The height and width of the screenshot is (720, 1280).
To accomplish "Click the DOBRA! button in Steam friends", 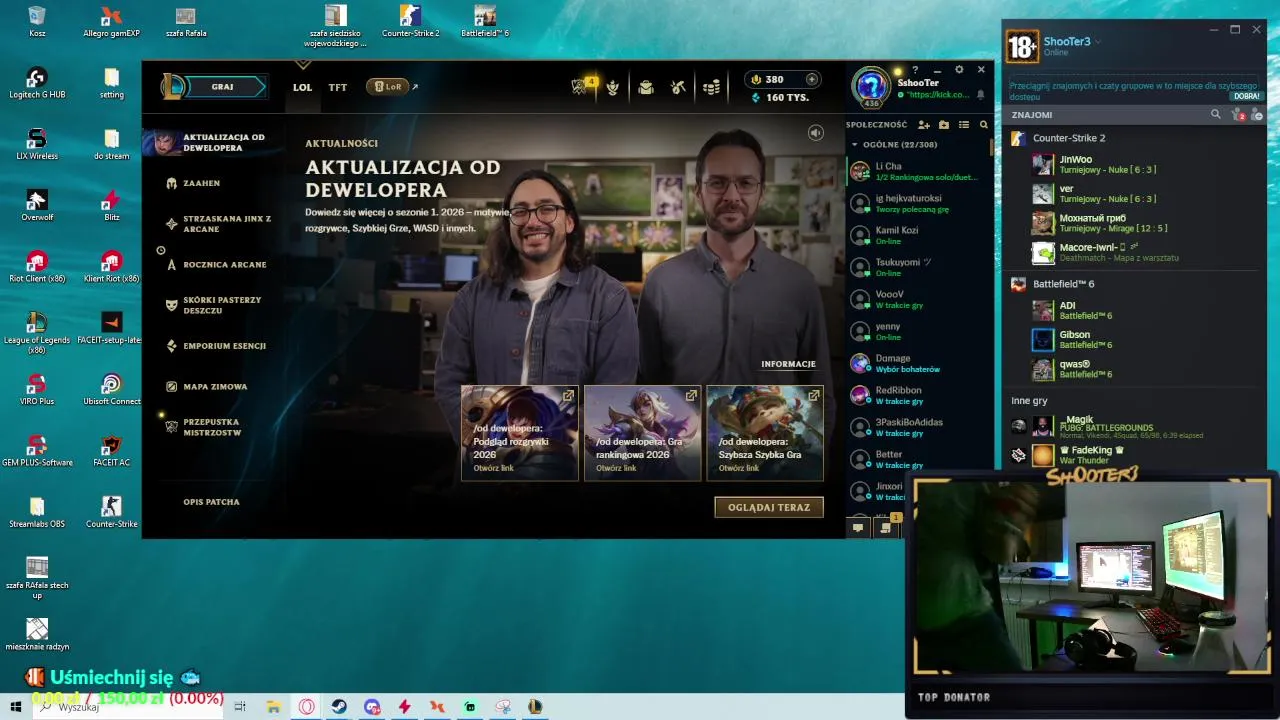I will pos(1247,97).
